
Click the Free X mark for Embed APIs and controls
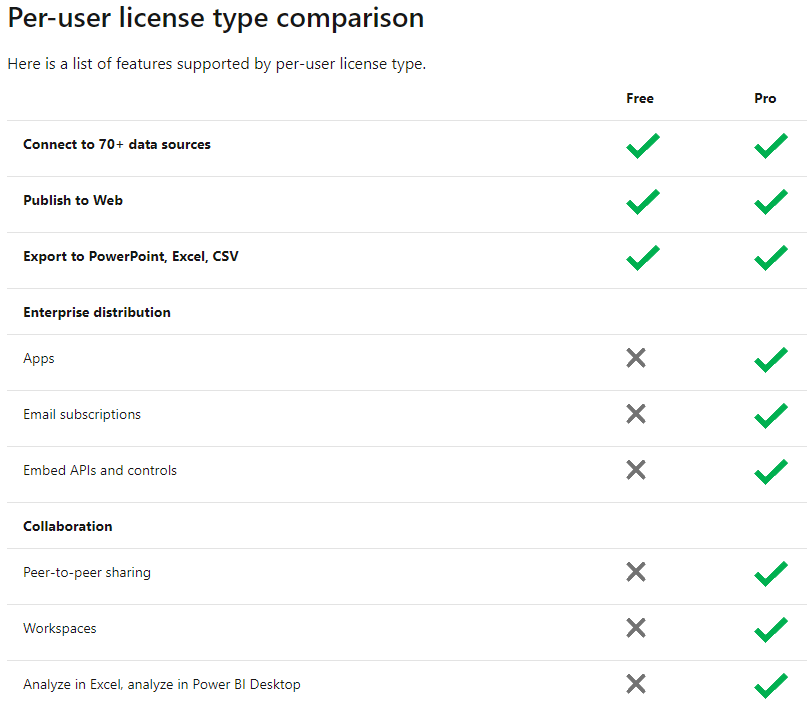pyautogui.click(x=636, y=470)
